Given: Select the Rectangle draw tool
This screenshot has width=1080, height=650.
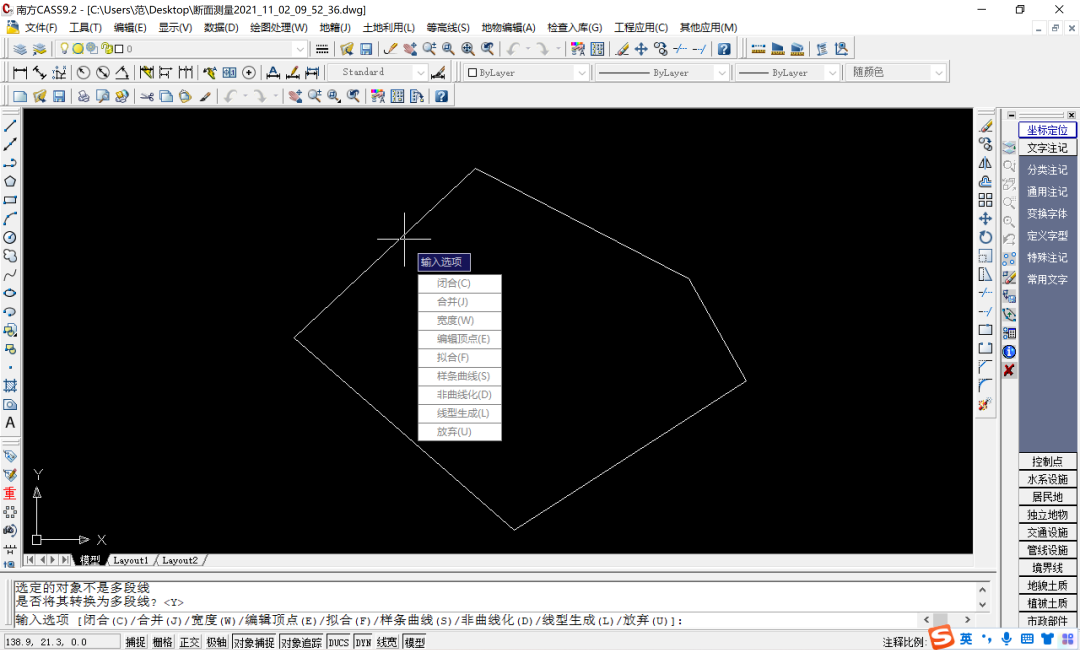Looking at the screenshot, I should (x=10, y=200).
